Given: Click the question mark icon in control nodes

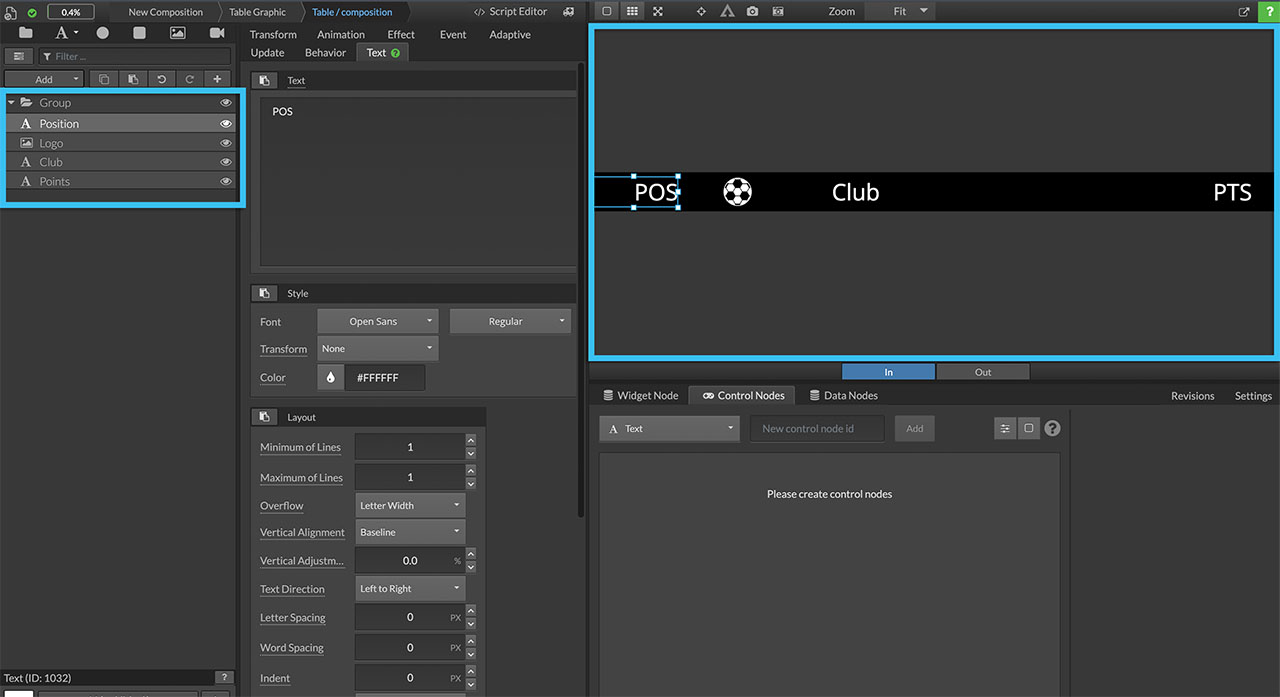Looking at the screenshot, I should tap(1052, 428).
